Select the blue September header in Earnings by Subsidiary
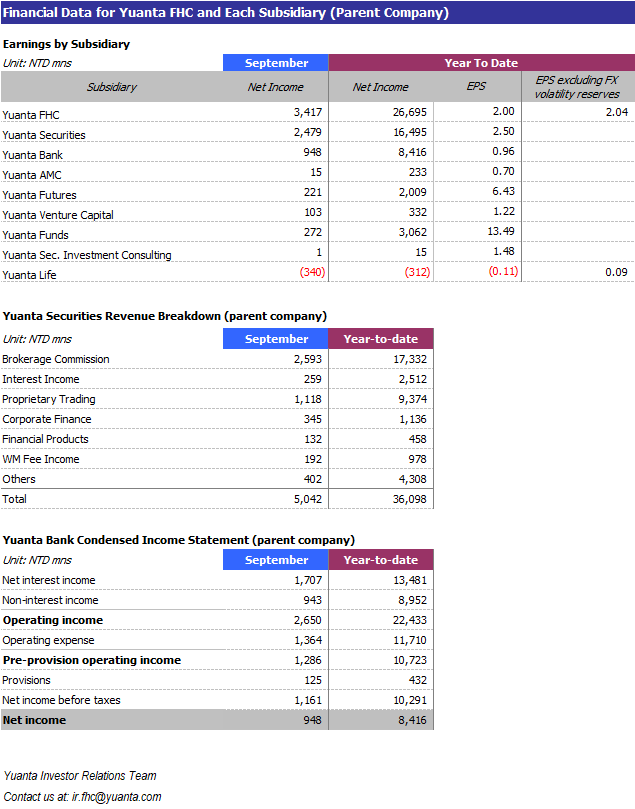Viewport: 635px width, 809px height. [x=276, y=63]
